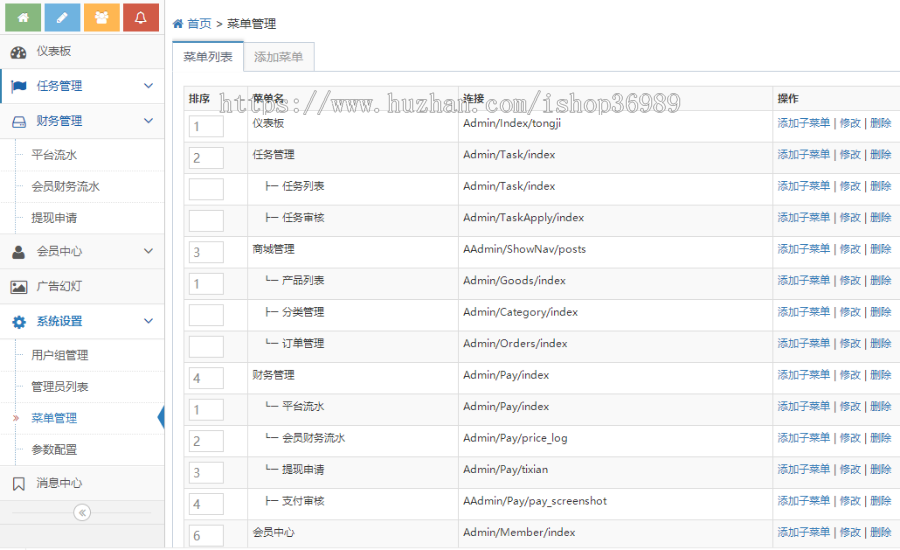Click sort order field in 任务列表 row
Image resolution: width=900 pixels, height=550 pixels.
[206, 189]
